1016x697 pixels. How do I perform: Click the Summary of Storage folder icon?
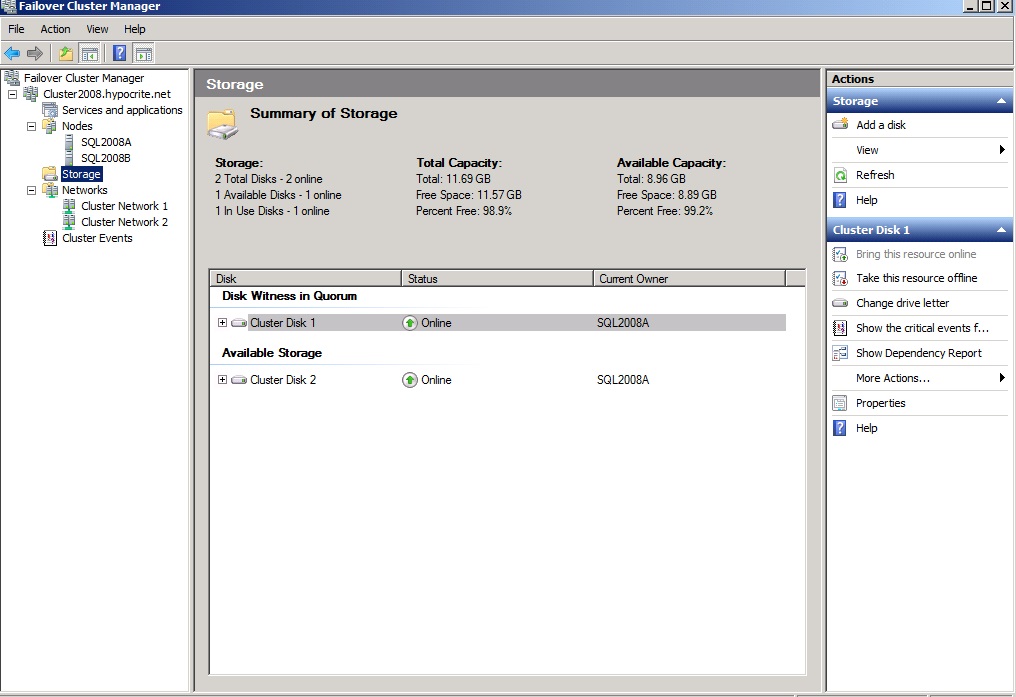coord(222,124)
